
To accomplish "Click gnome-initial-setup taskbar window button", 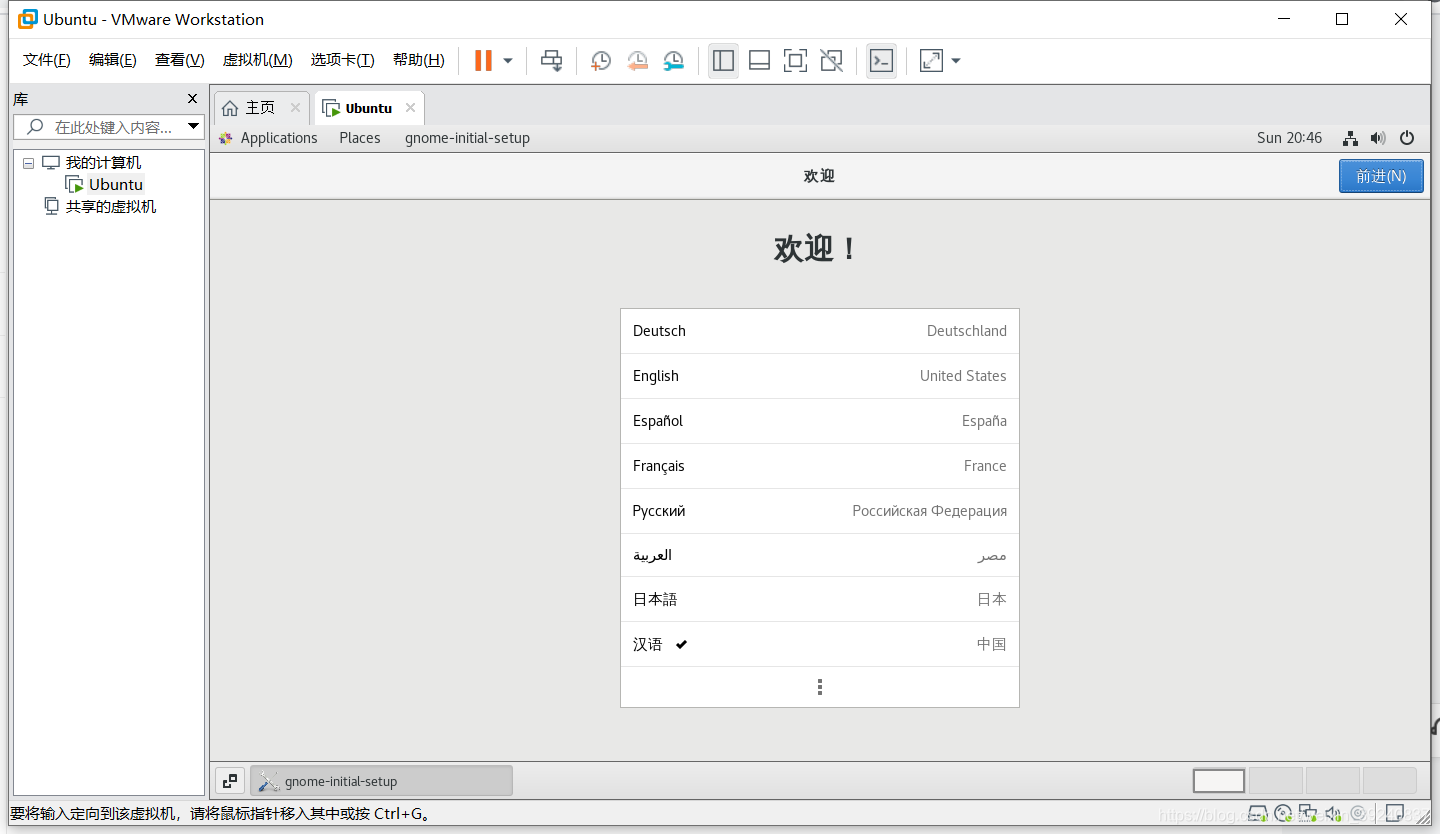I will tap(381, 781).
